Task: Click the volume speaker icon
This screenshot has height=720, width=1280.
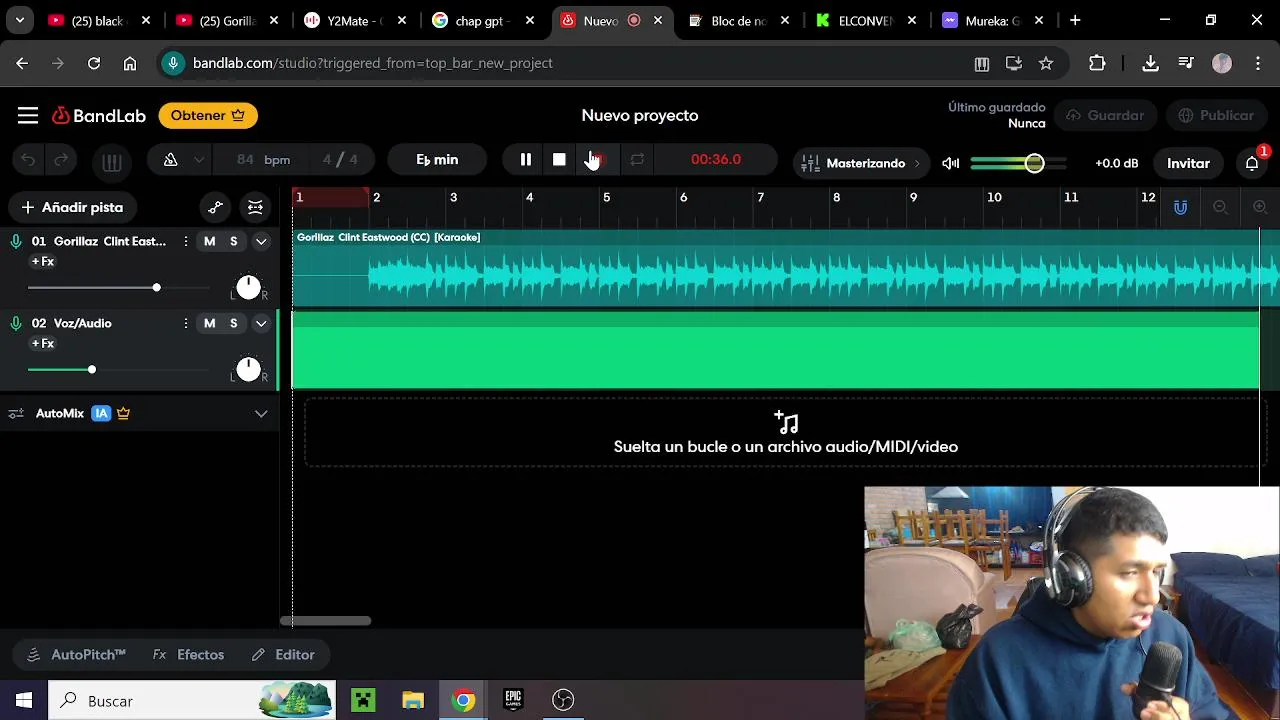Action: [x=951, y=163]
